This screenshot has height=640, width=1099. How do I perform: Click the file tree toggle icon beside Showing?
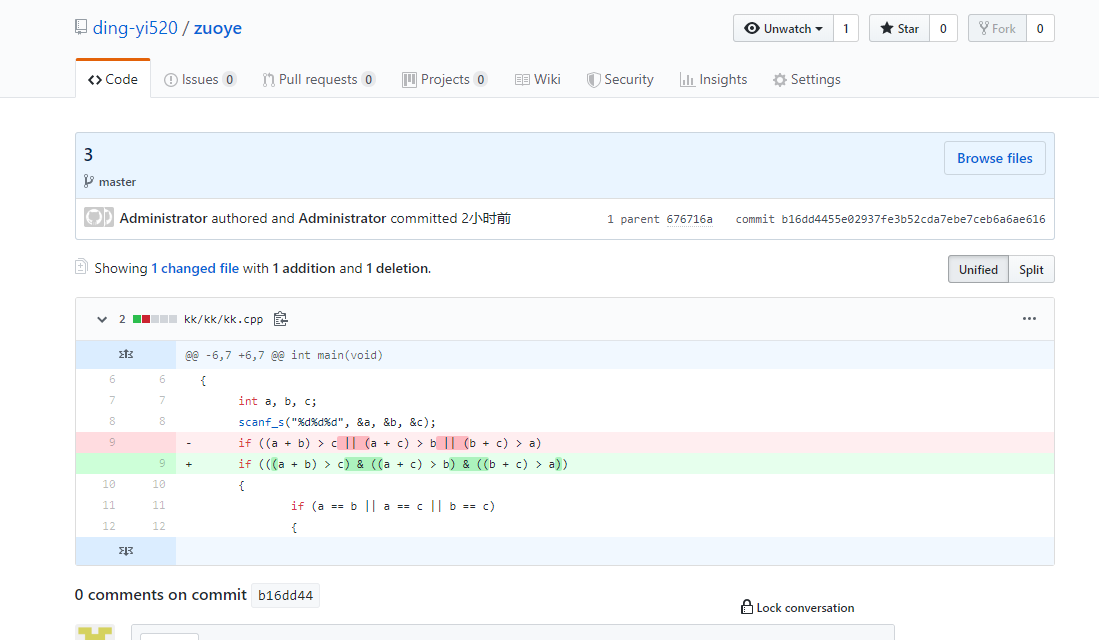[81, 267]
